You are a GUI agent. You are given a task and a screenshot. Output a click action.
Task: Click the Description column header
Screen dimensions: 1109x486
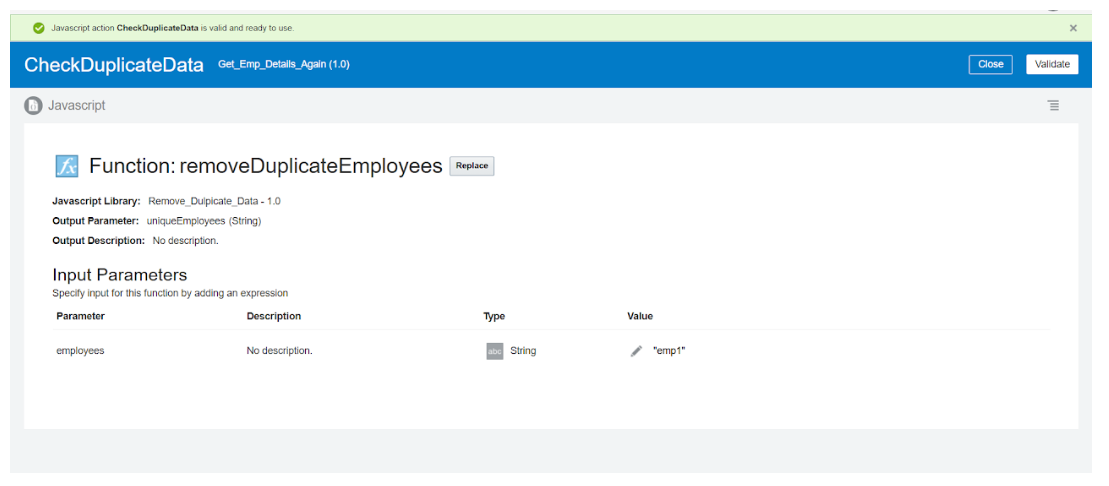point(273,316)
